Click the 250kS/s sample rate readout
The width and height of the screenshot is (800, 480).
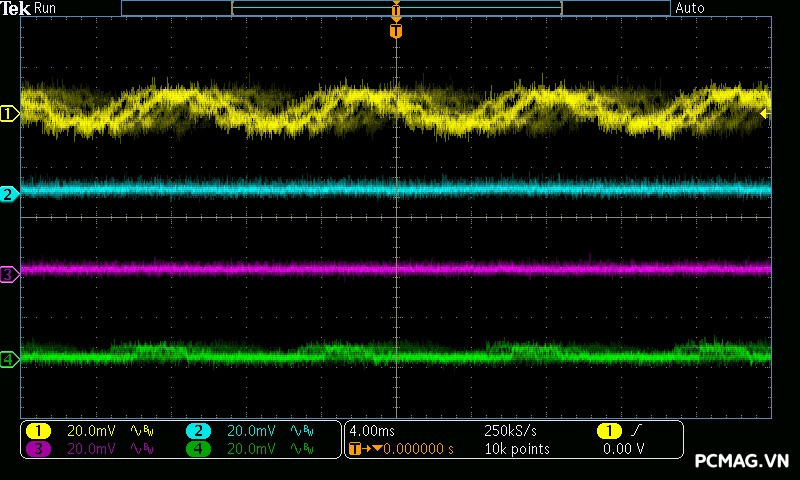tap(509, 430)
